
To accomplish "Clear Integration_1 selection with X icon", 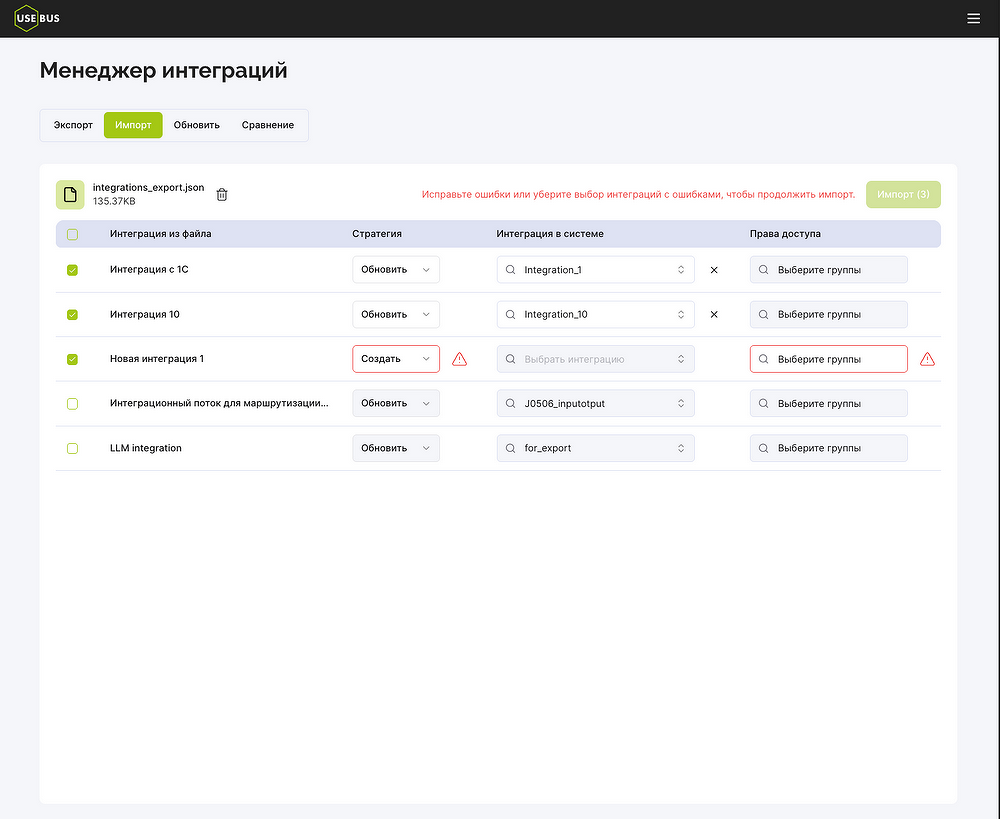I will pyautogui.click(x=714, y=270).
